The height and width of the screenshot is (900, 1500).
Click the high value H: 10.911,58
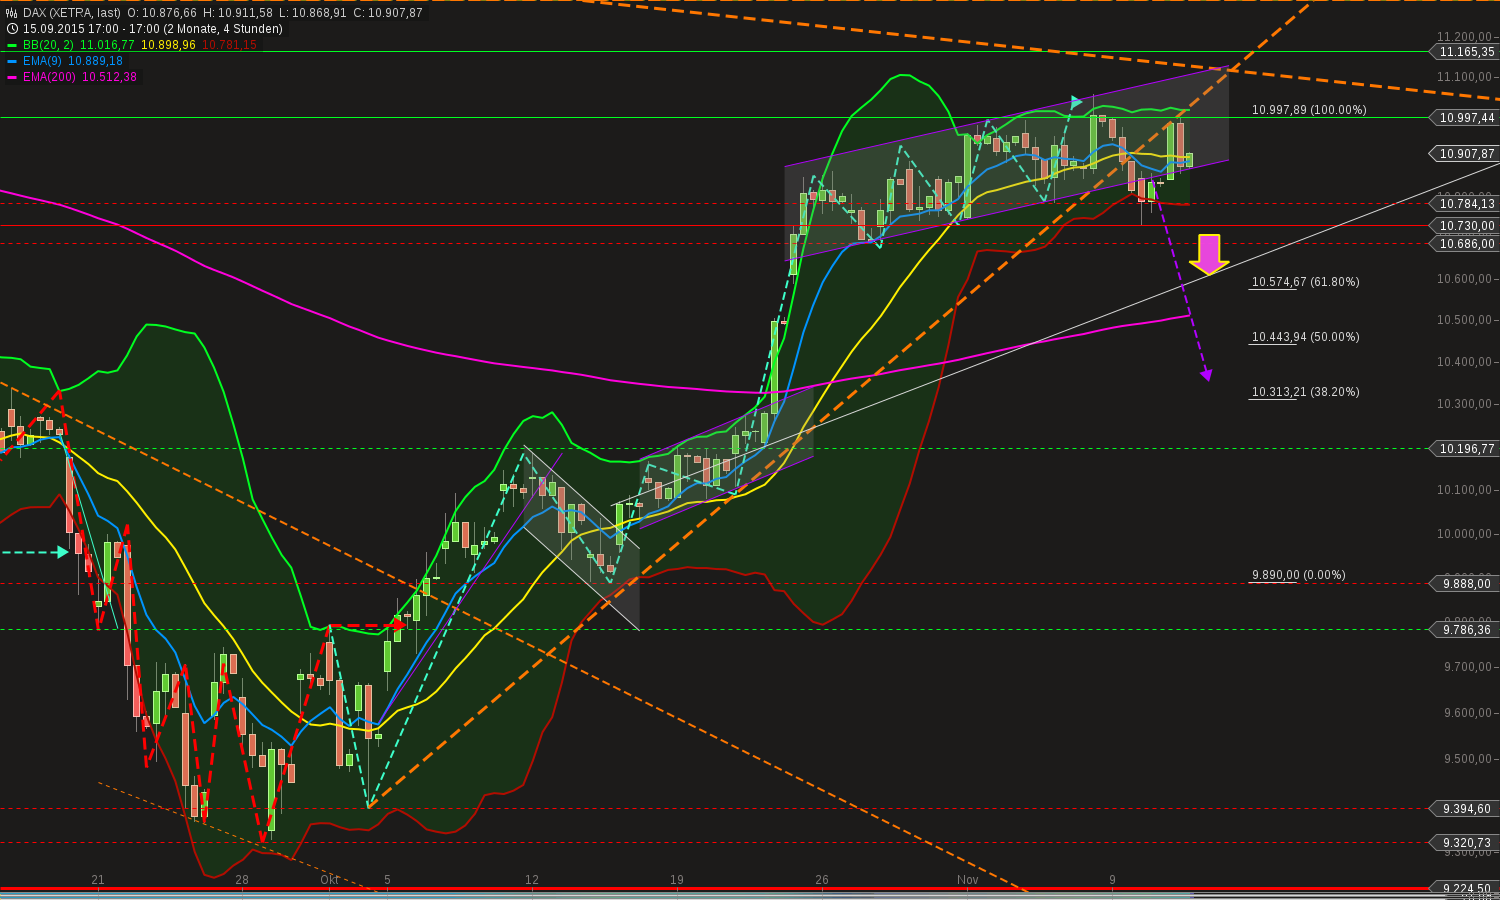238,13
